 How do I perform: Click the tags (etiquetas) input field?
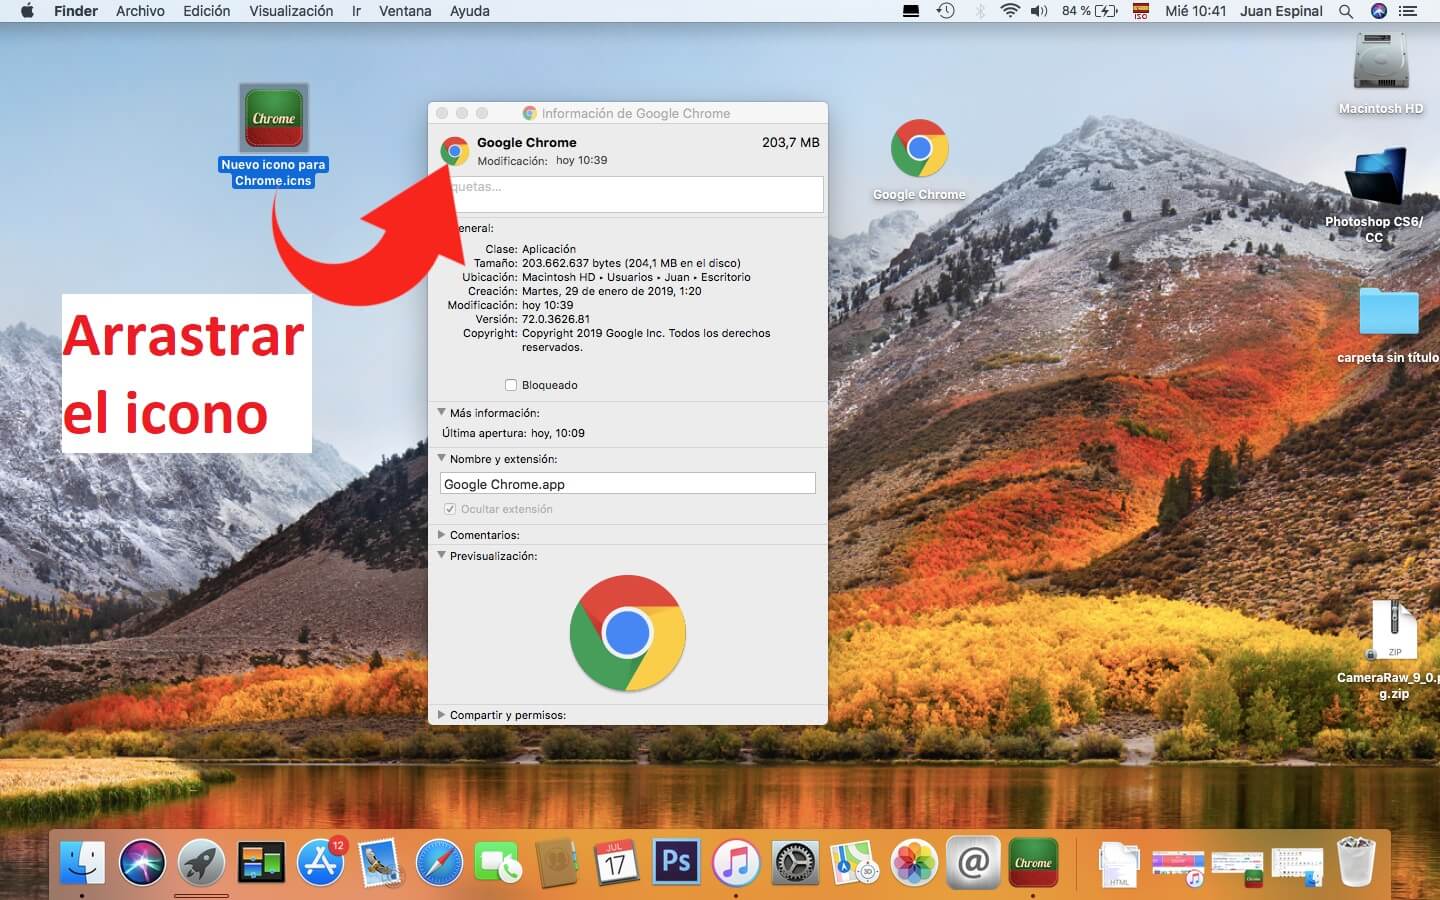click(636, 194)
